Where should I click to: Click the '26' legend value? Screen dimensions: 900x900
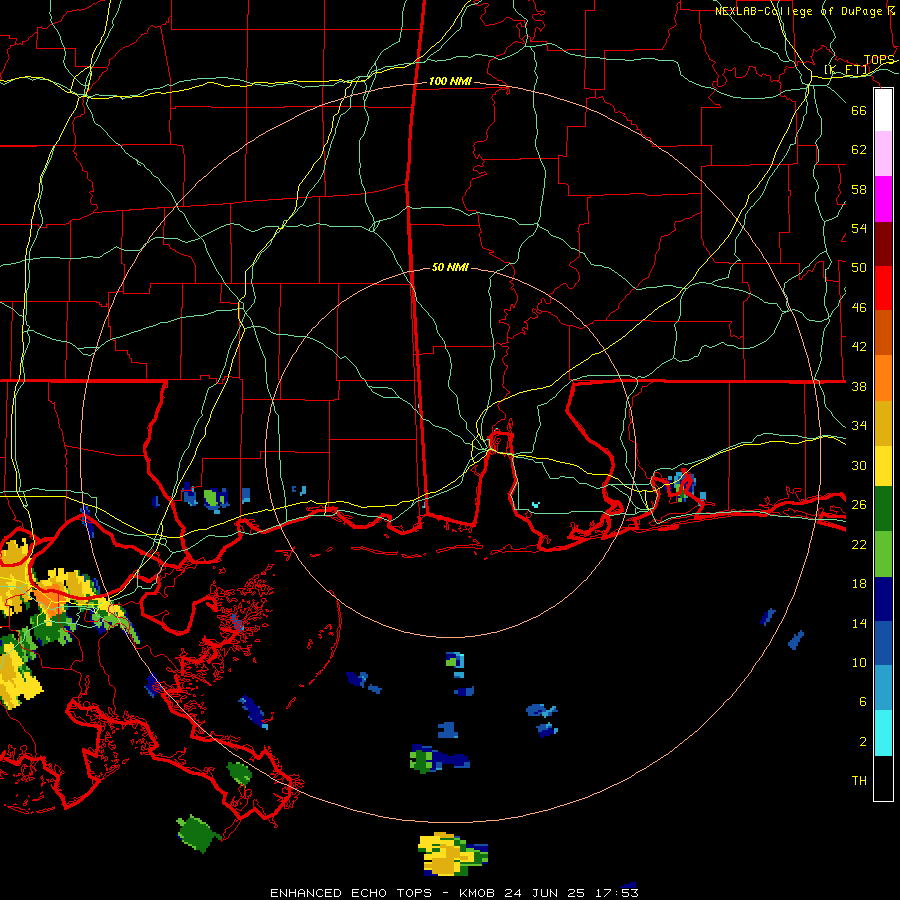[x=859, y=505]
